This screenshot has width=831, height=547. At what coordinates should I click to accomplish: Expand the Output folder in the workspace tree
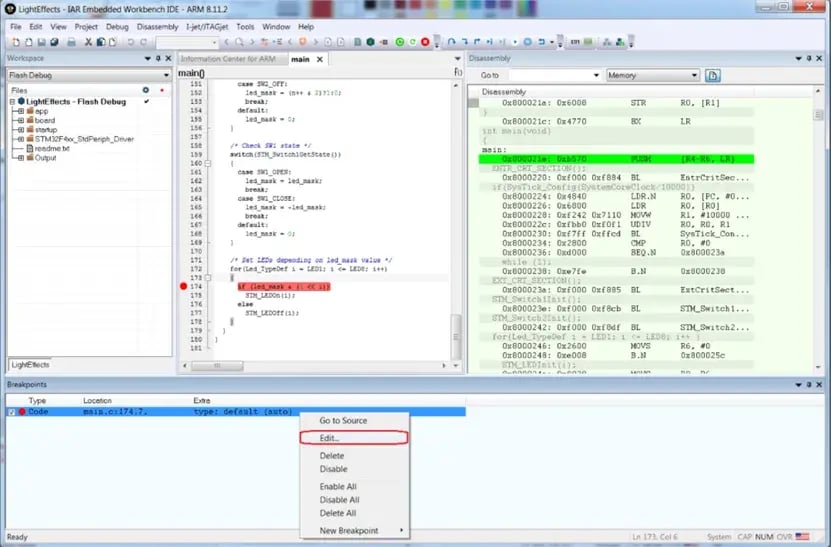click(x=21, y=158)
